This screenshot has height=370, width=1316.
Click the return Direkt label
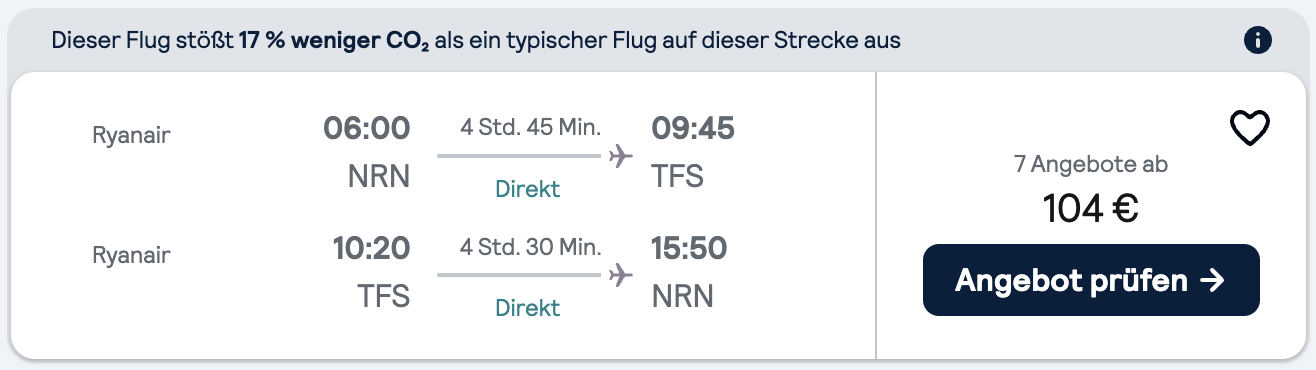click(x=528, y=308)
